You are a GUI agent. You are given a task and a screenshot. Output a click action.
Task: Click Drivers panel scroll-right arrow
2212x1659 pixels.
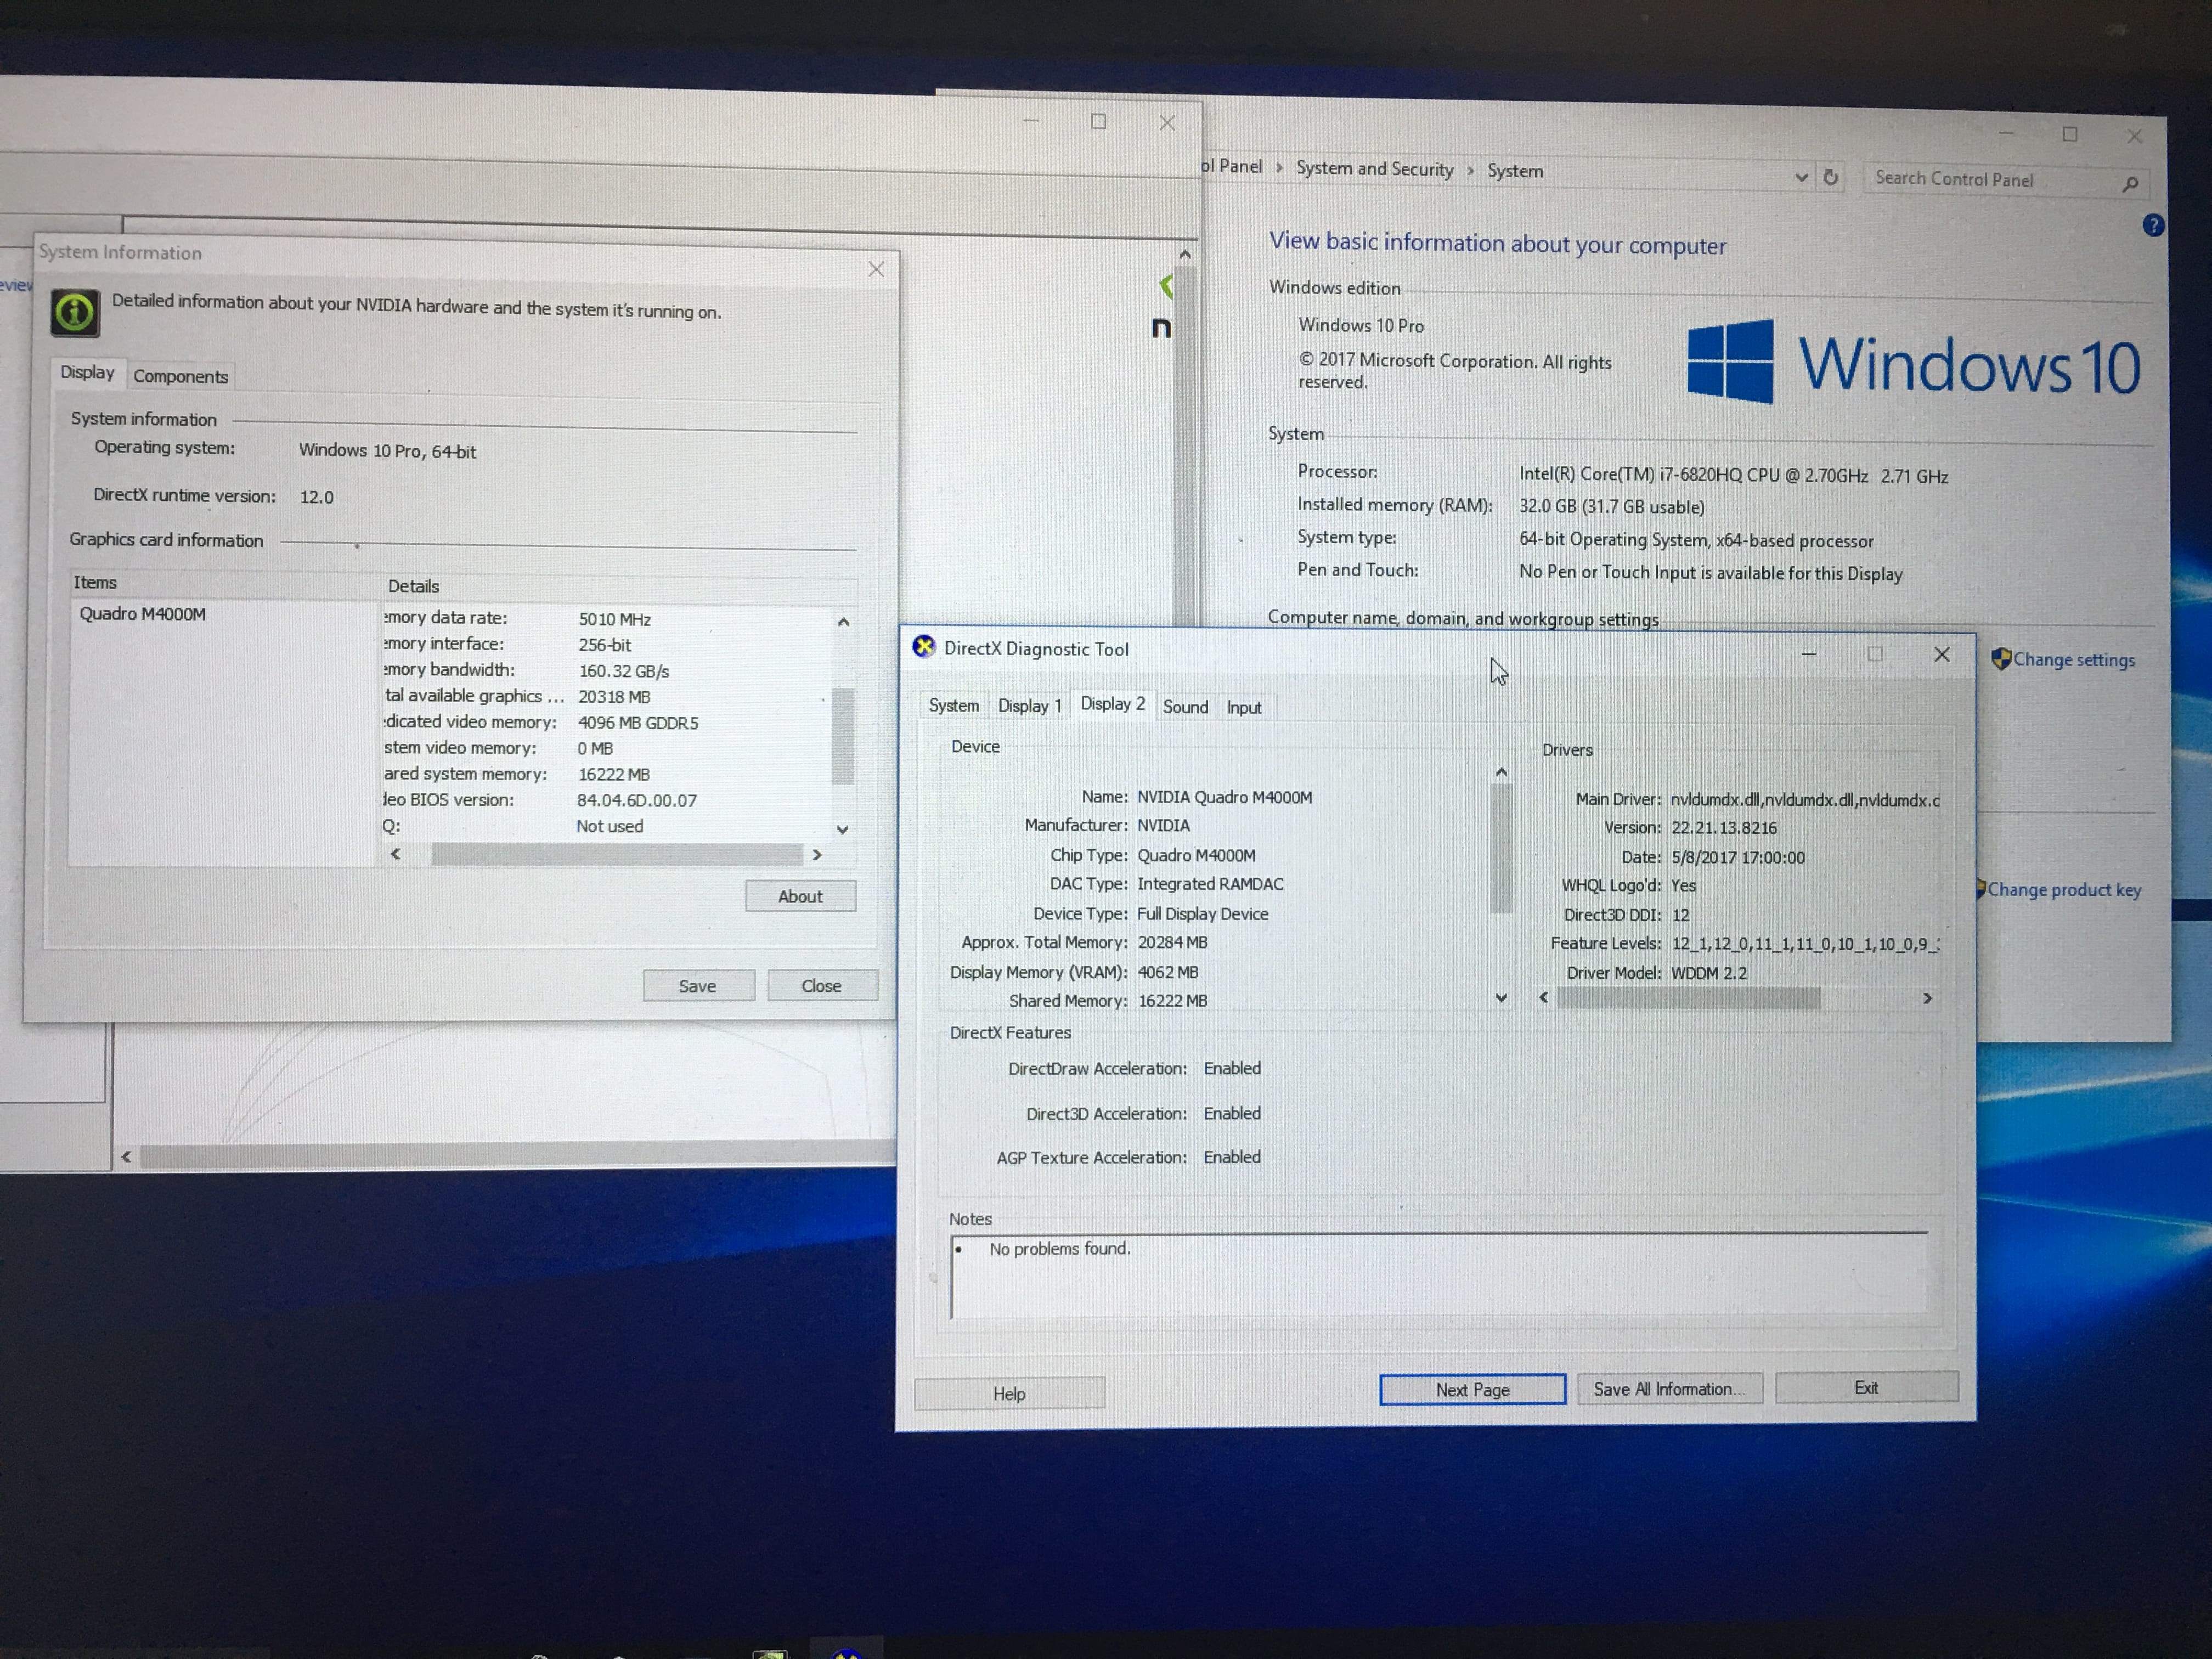pos(1928,998)
